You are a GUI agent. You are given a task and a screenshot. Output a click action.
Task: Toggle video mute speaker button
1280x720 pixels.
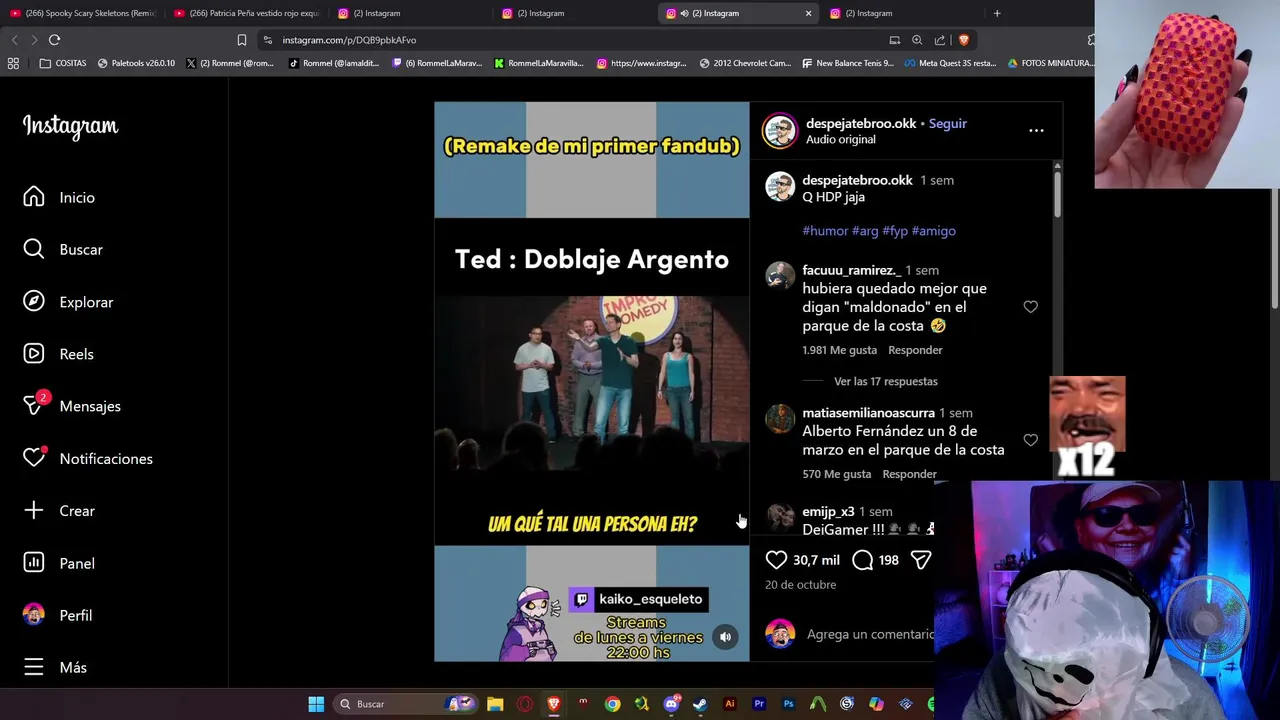pyautogui.click(x=726, y=637)
